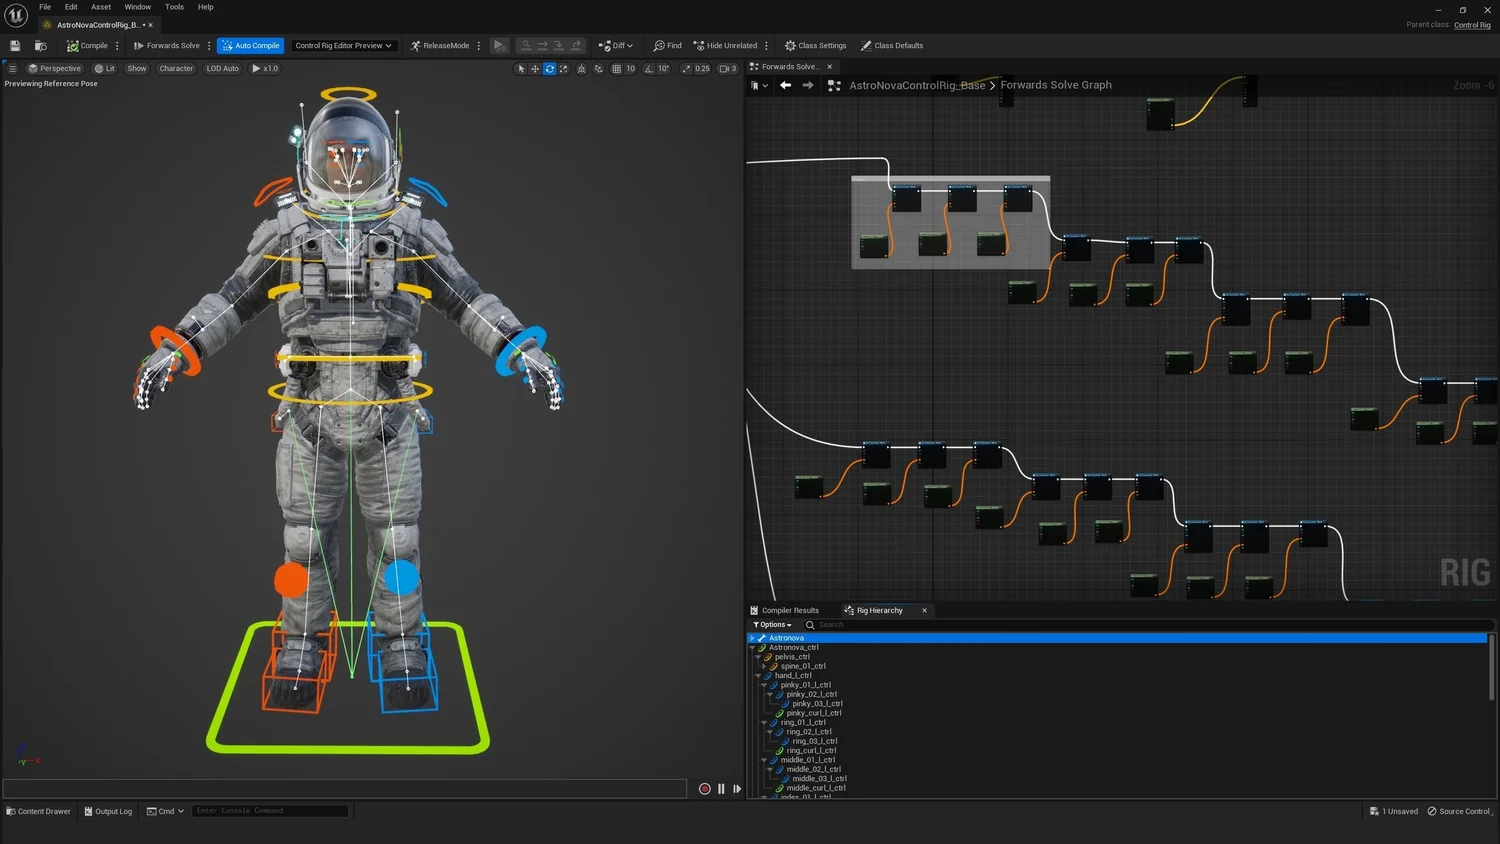Viewport: 1500px width, 844px height.
Task: Open Class Settings
Action: coord(815,46)
